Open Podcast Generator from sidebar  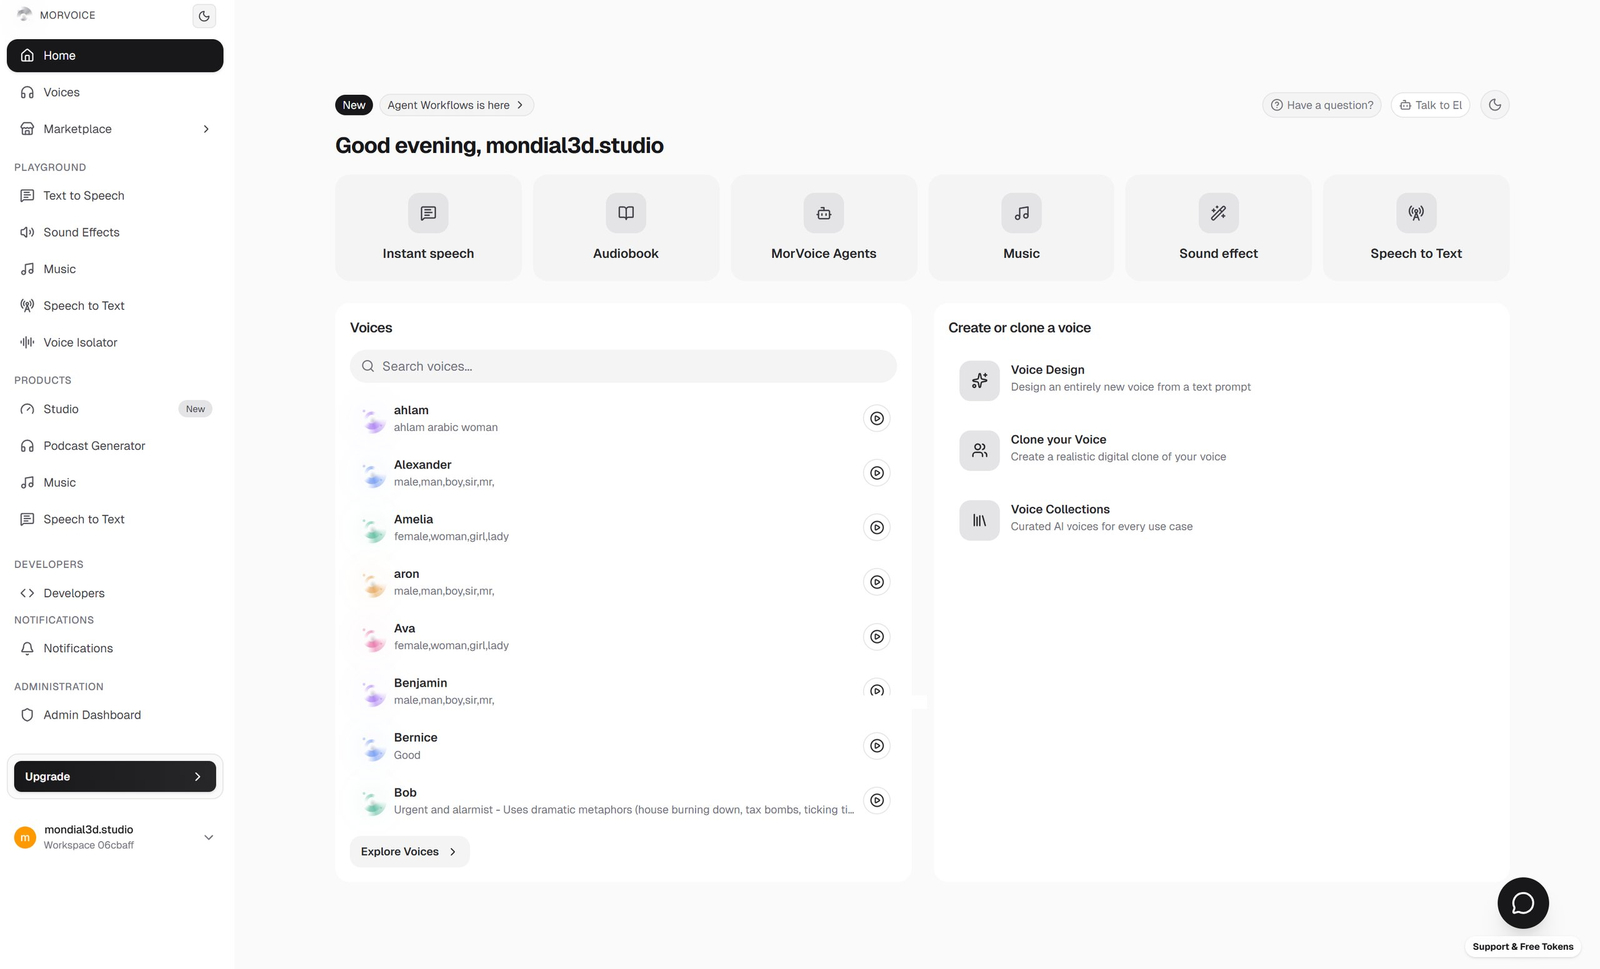94,446
